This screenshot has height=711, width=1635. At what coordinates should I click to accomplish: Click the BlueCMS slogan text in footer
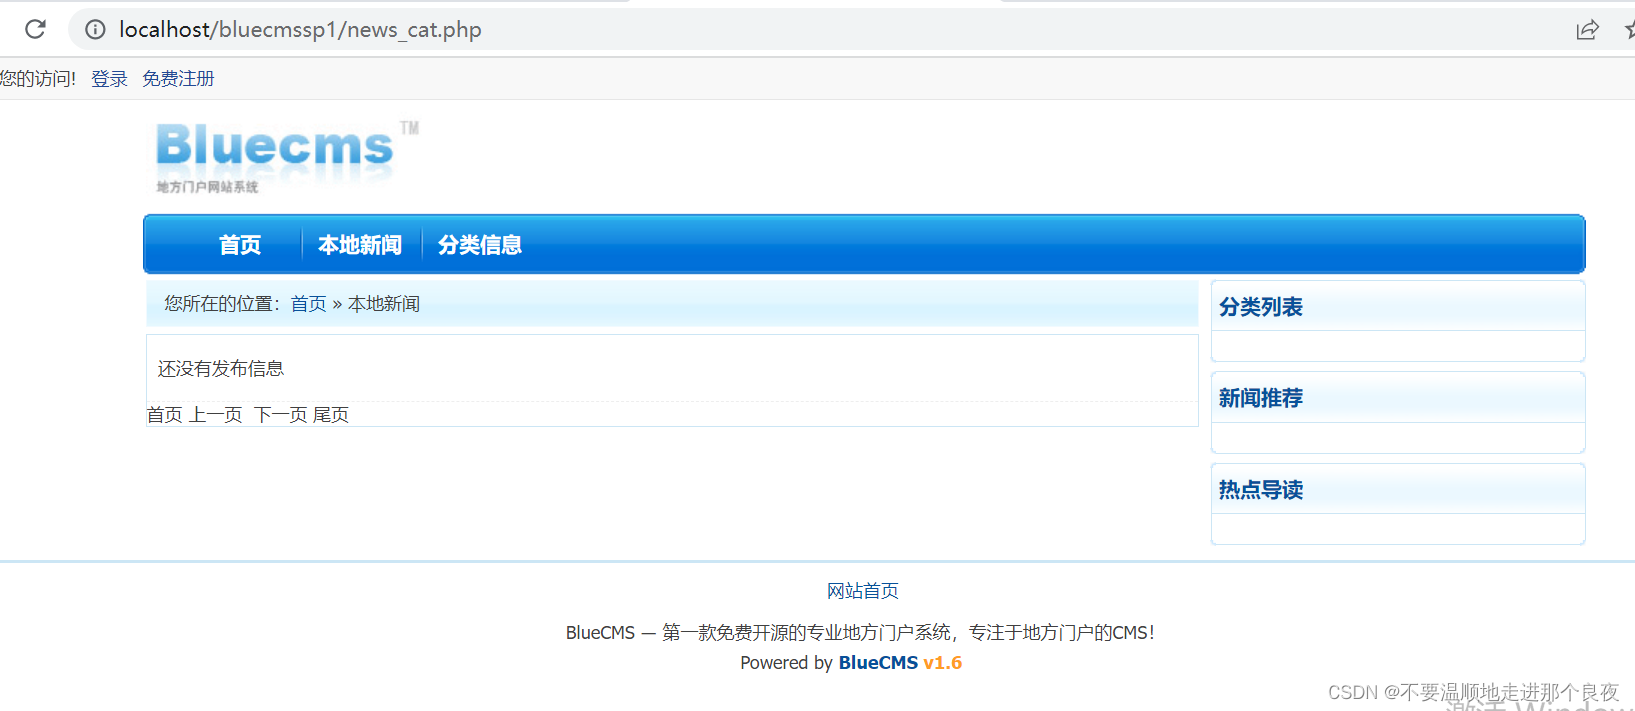[860, 633]
